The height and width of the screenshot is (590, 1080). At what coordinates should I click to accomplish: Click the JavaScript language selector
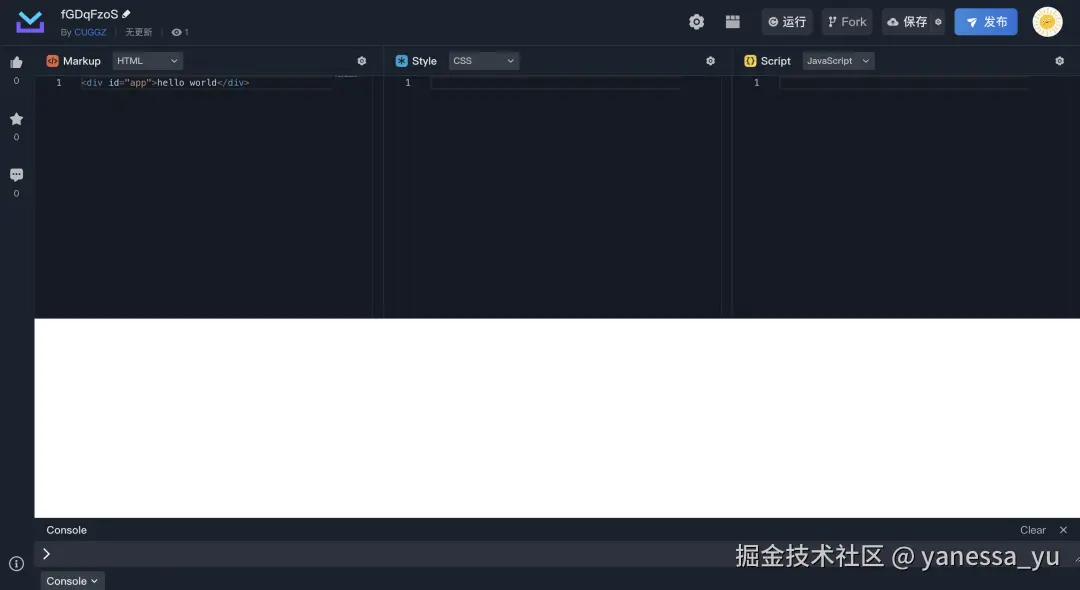click(x=838, y=60)
